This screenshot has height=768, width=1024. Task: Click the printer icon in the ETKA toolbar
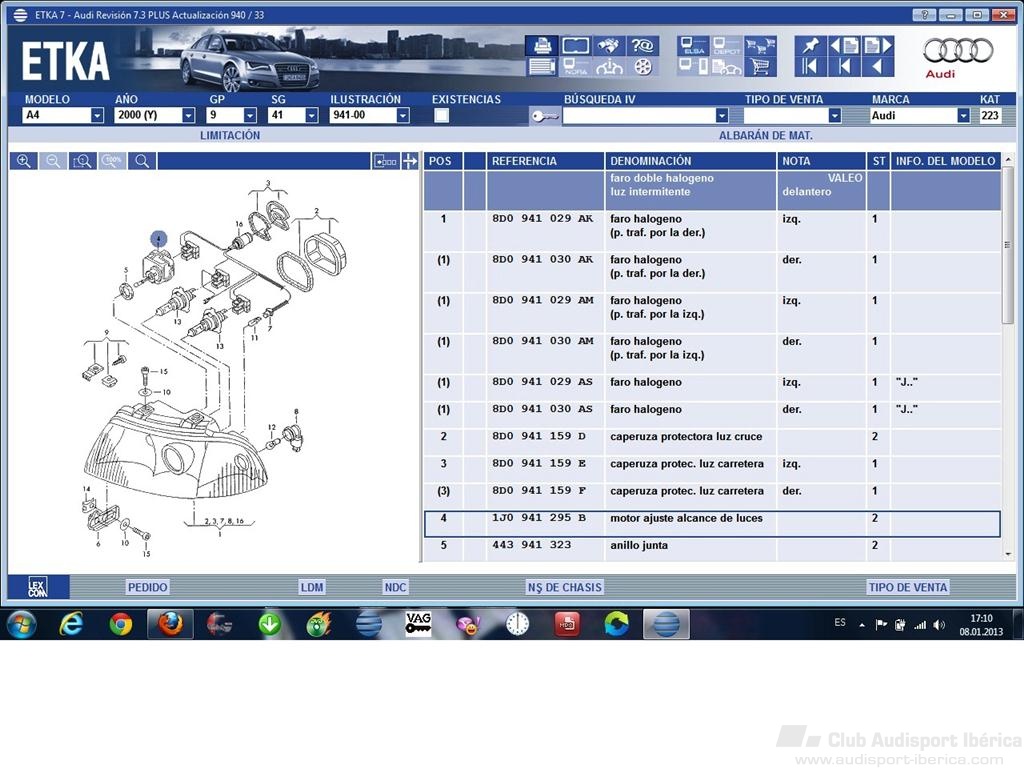(x=541, y=46)
